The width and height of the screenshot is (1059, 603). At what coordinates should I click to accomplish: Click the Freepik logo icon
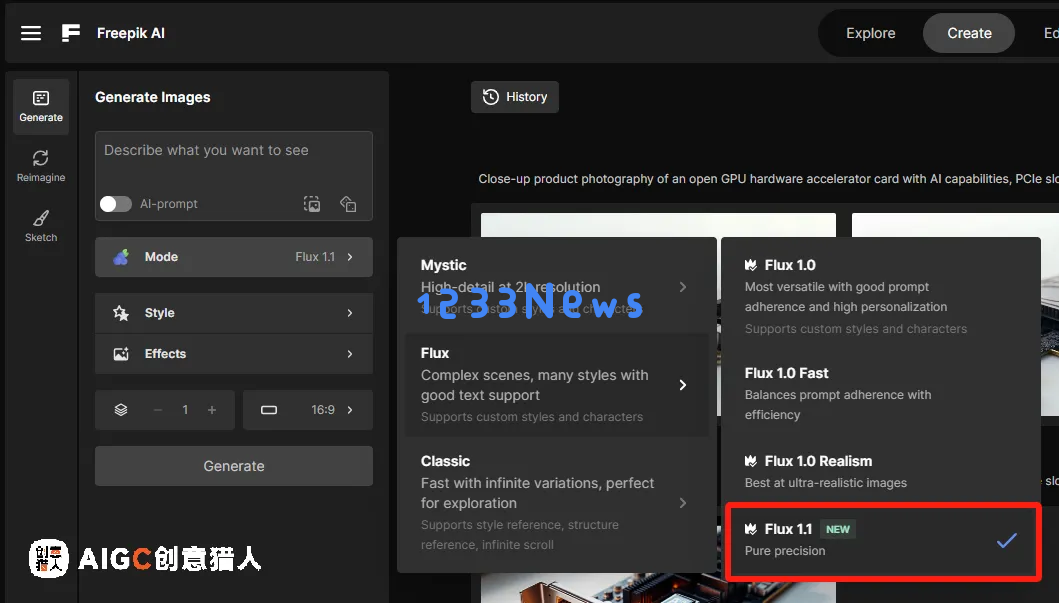pos(71,33)
